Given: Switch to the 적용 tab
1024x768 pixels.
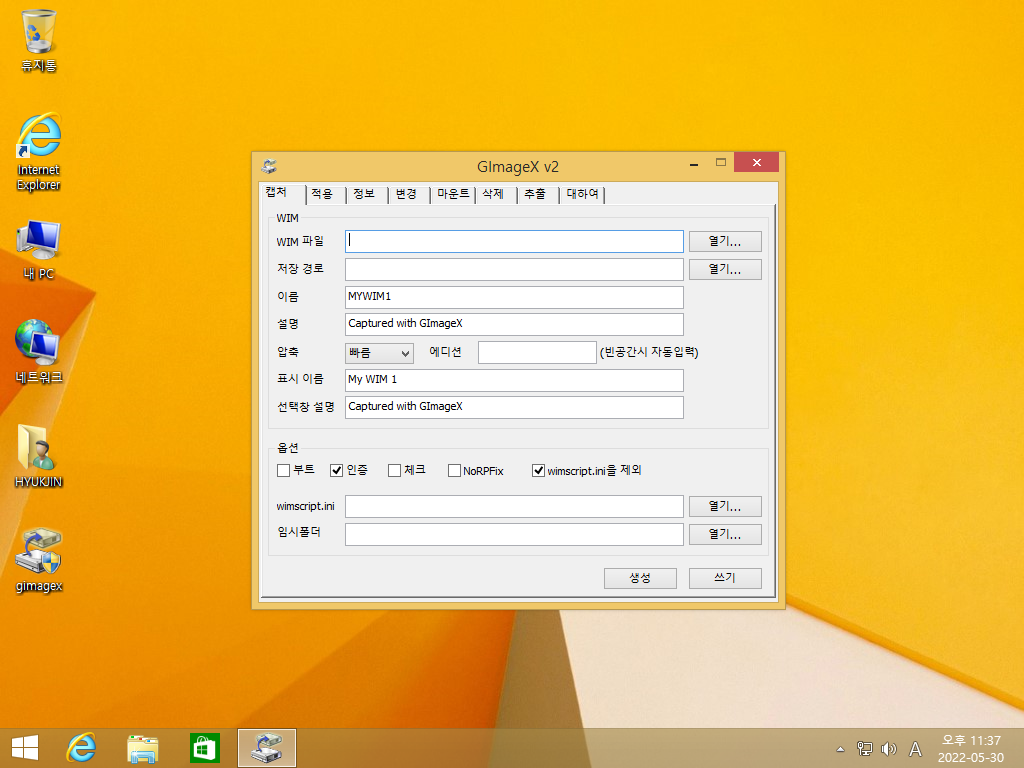Looking at the screenshot, I should [x=323, y=194].
